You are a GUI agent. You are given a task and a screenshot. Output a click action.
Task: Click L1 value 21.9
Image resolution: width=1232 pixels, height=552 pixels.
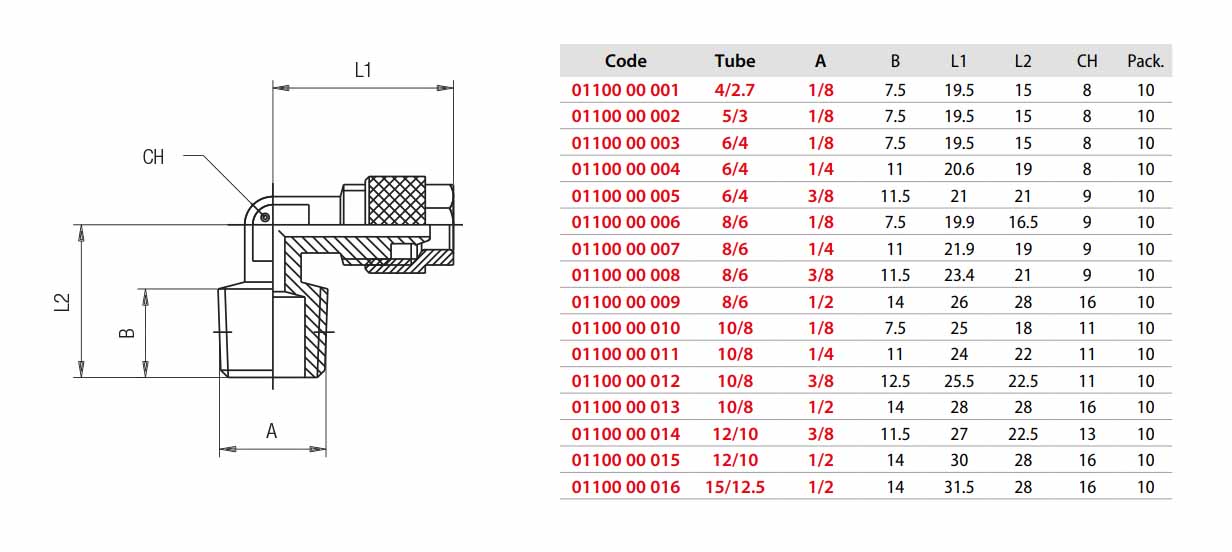click(x=959, y=249)
